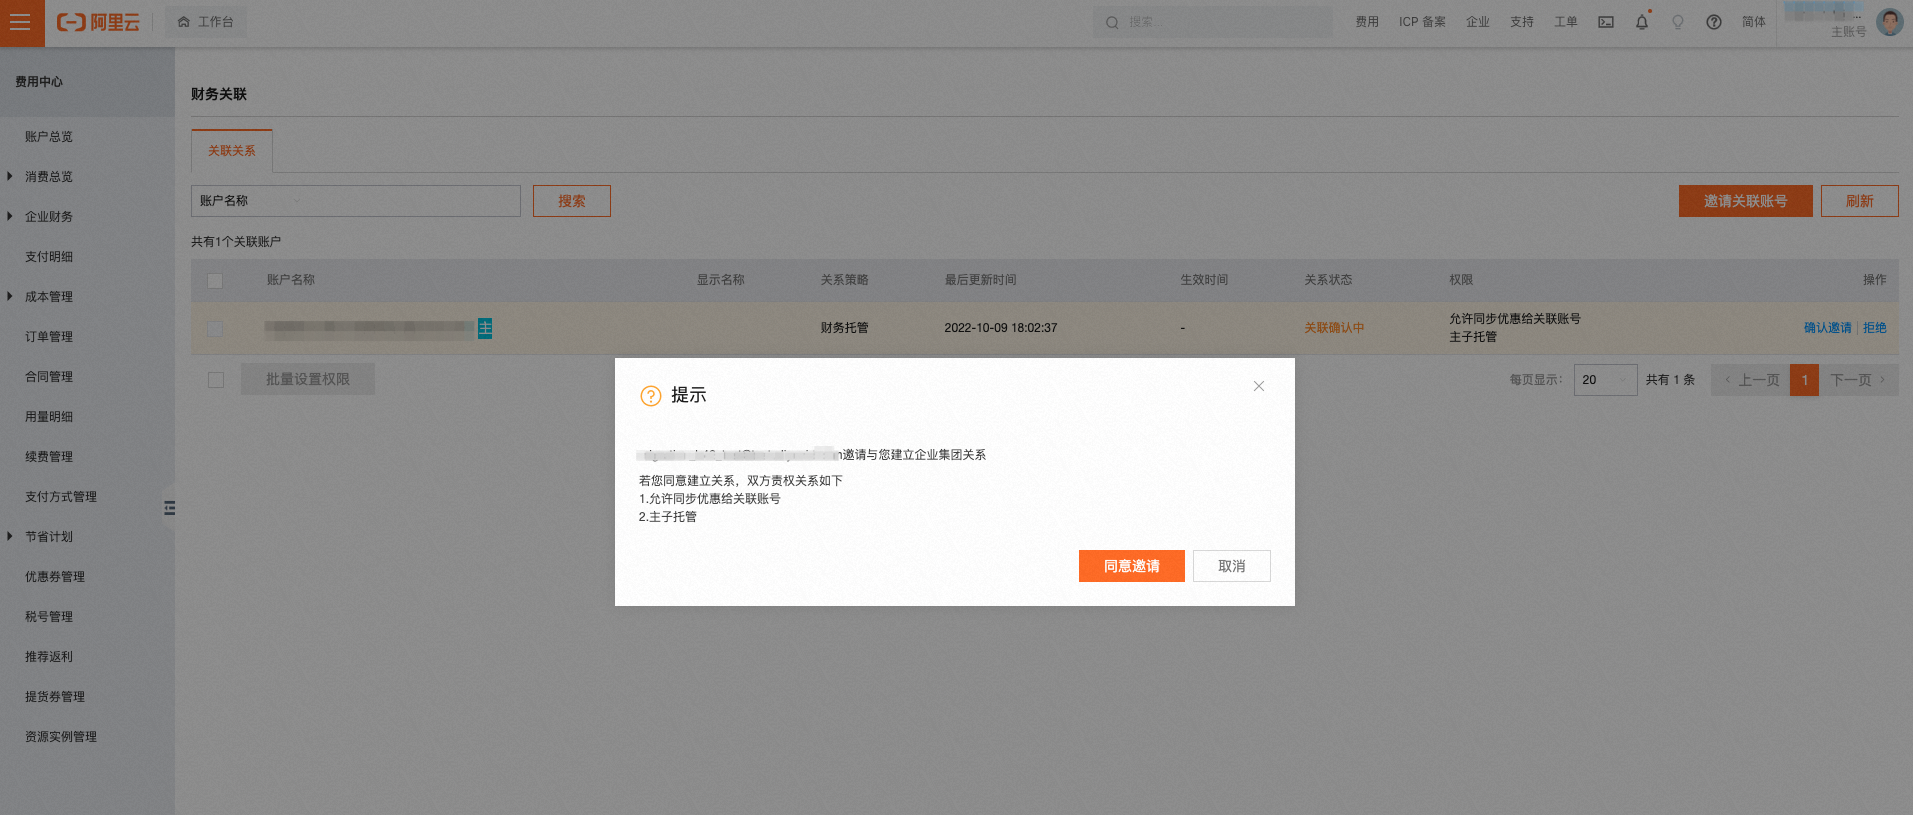Click the Alibaba Cloud logo

point(98,22)
